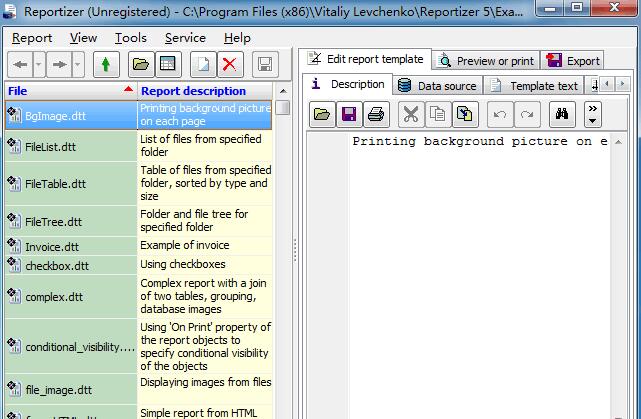Screen dimensions: 641x419
Task: Click the 'Folder and file tree' description cell
Action: 205,221
